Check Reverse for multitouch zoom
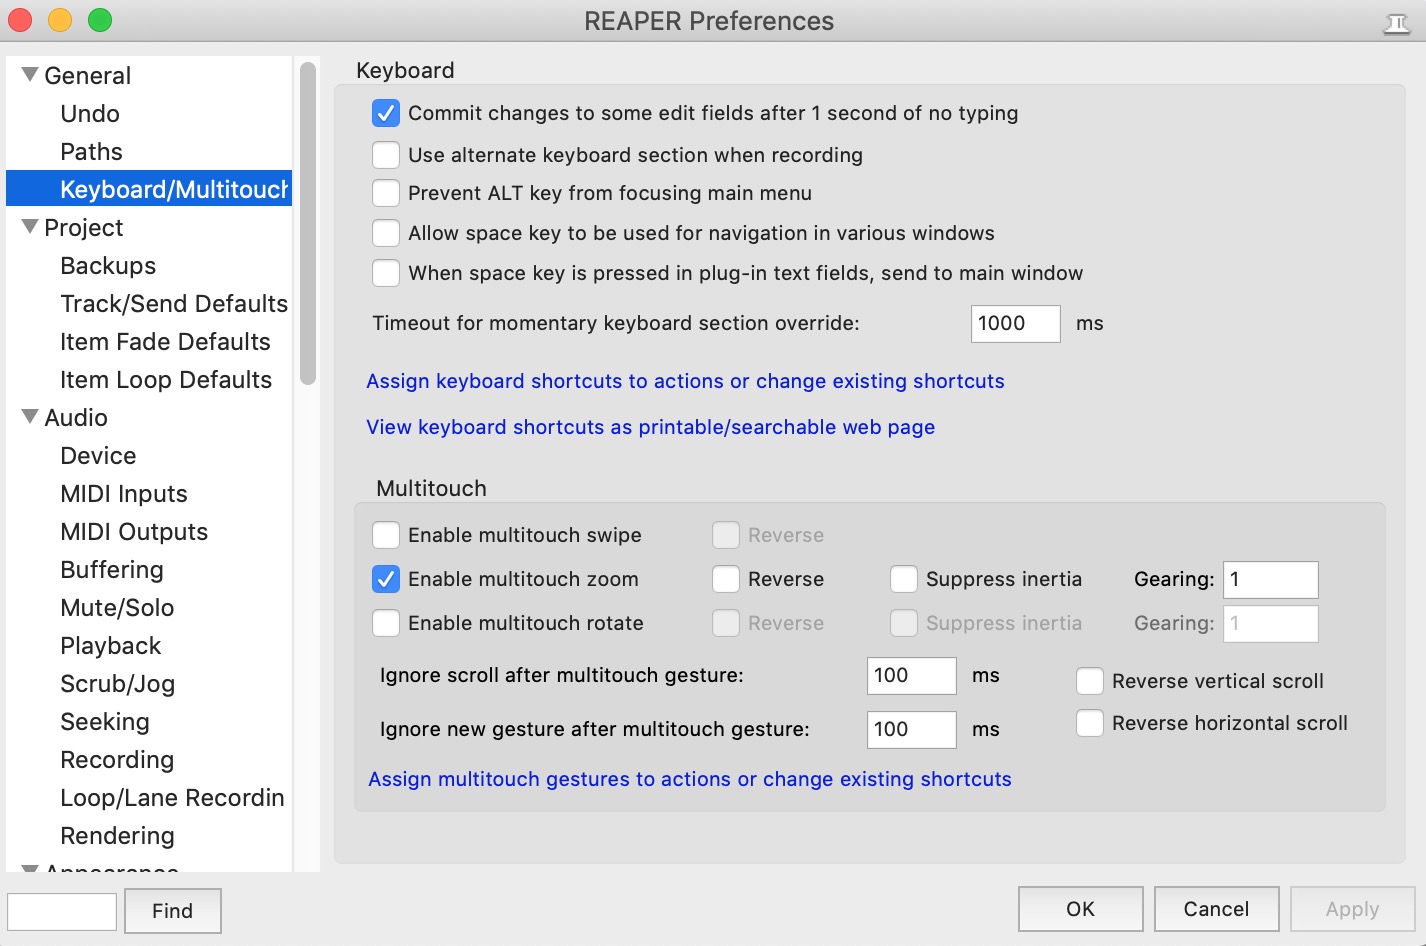The image size is (1426, 946). click(726, 579)
